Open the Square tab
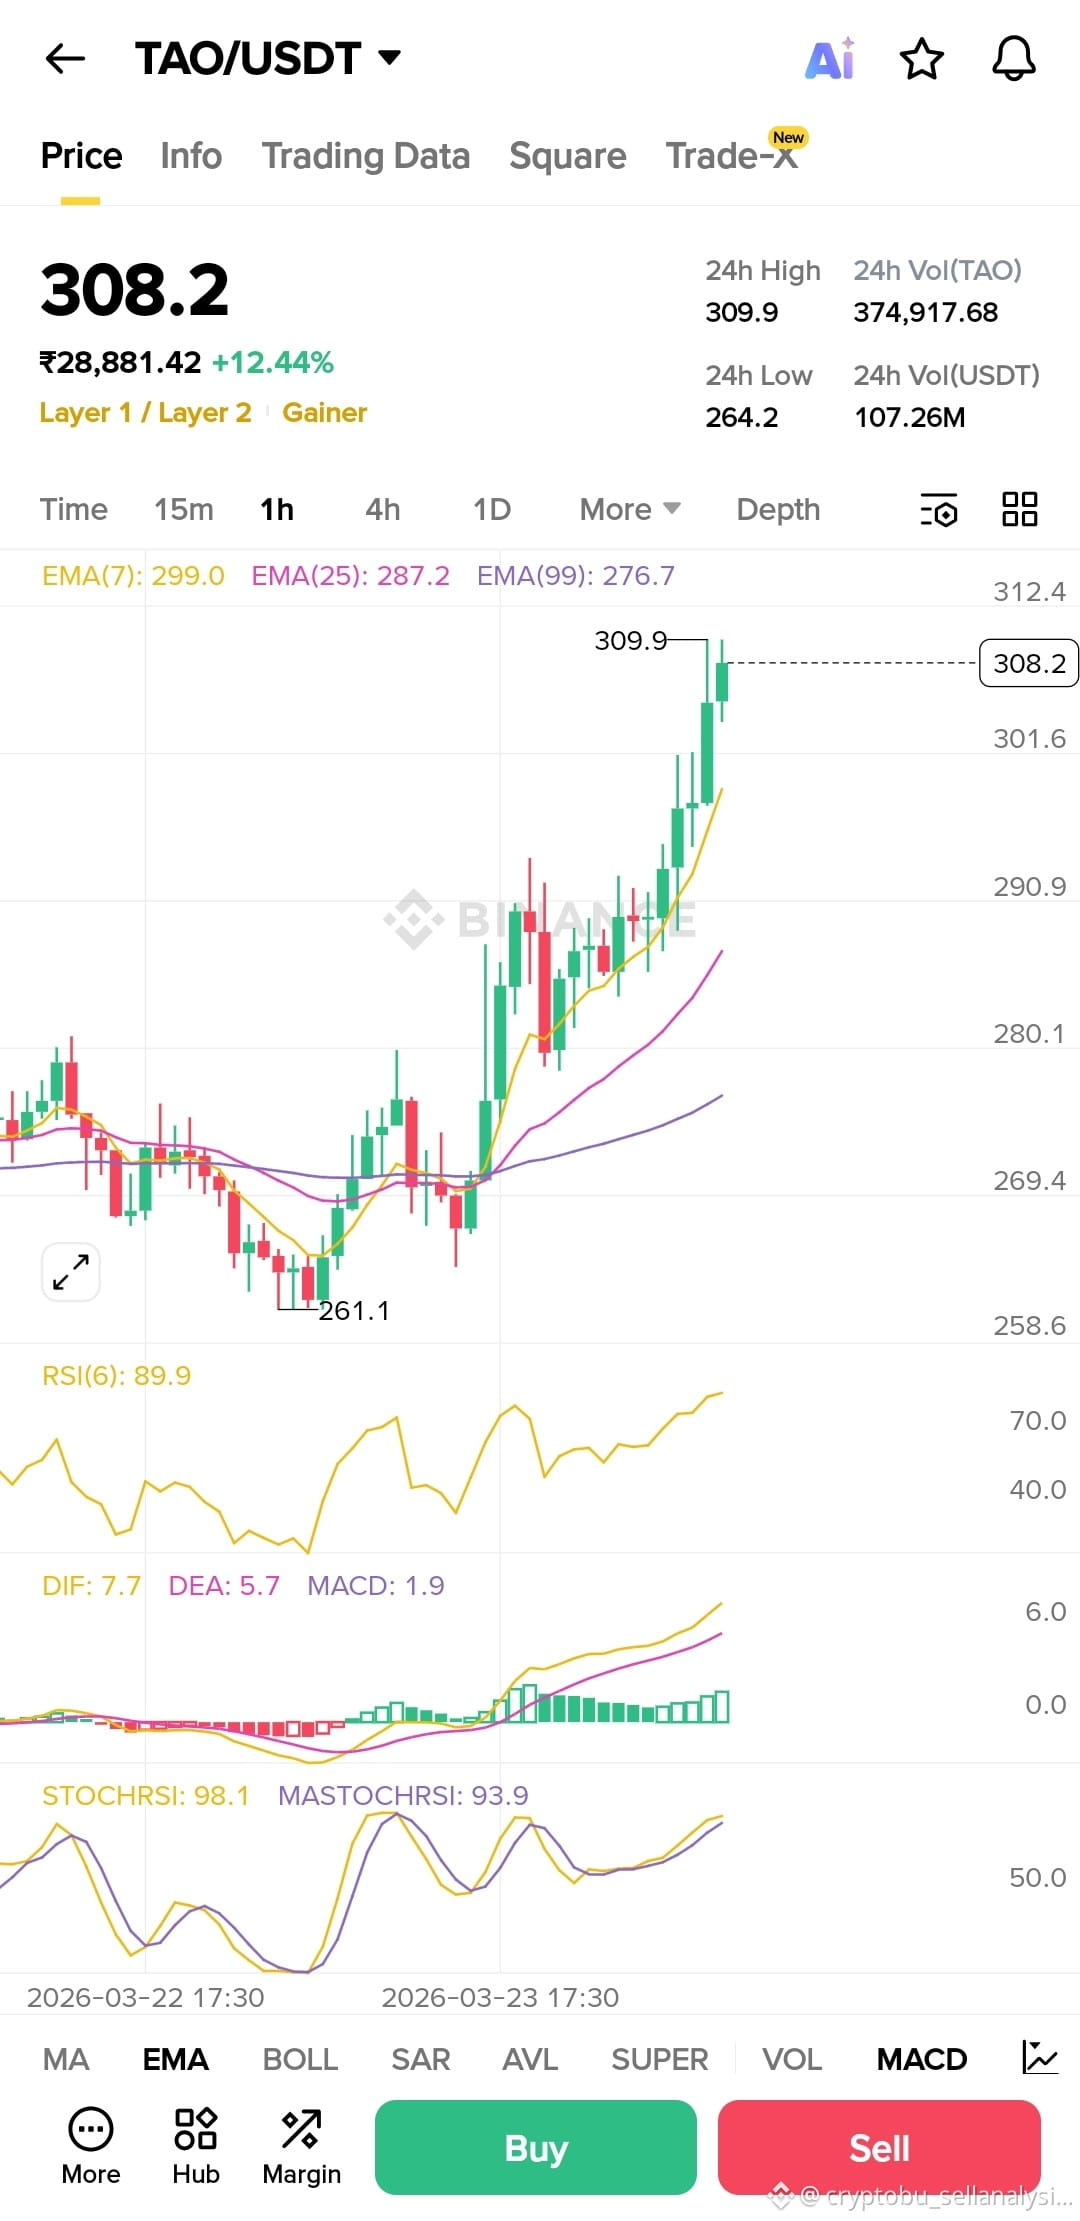The image size is (1080, 2221). (x=567, y=156)
